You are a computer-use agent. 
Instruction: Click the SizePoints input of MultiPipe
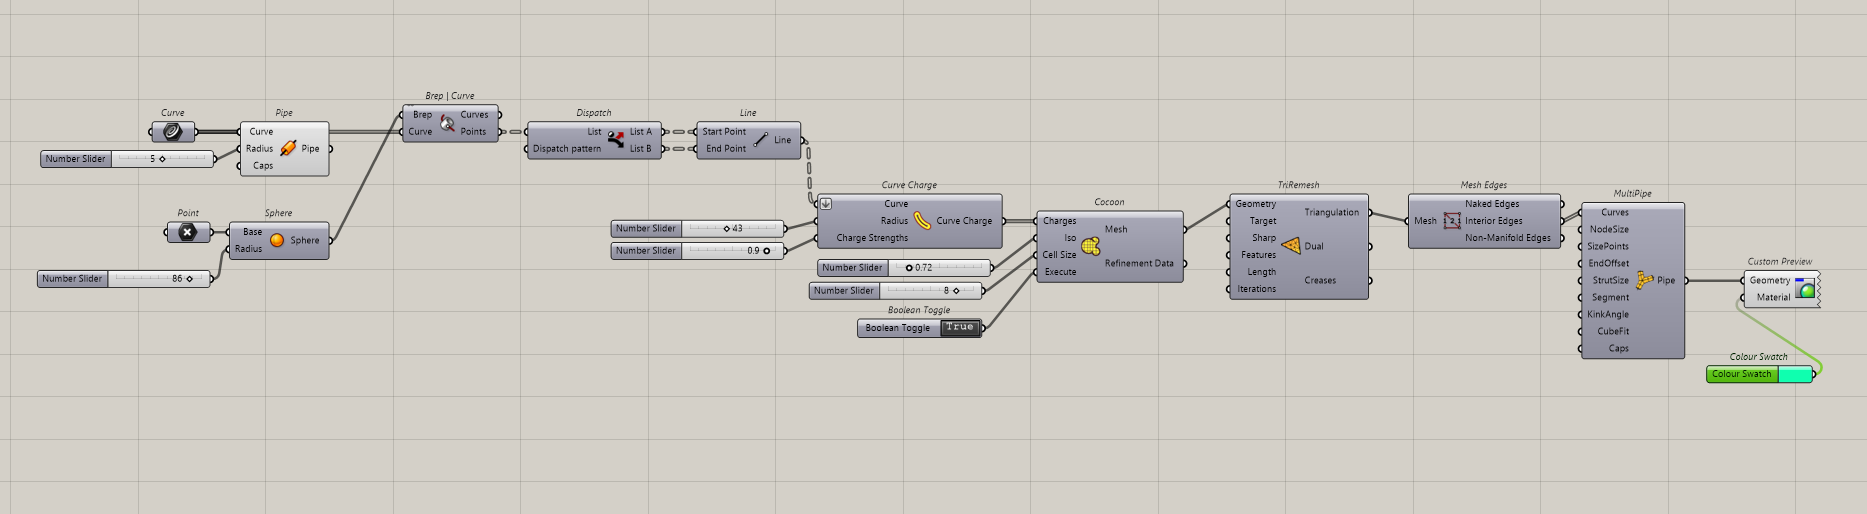tap(1608, 247)
